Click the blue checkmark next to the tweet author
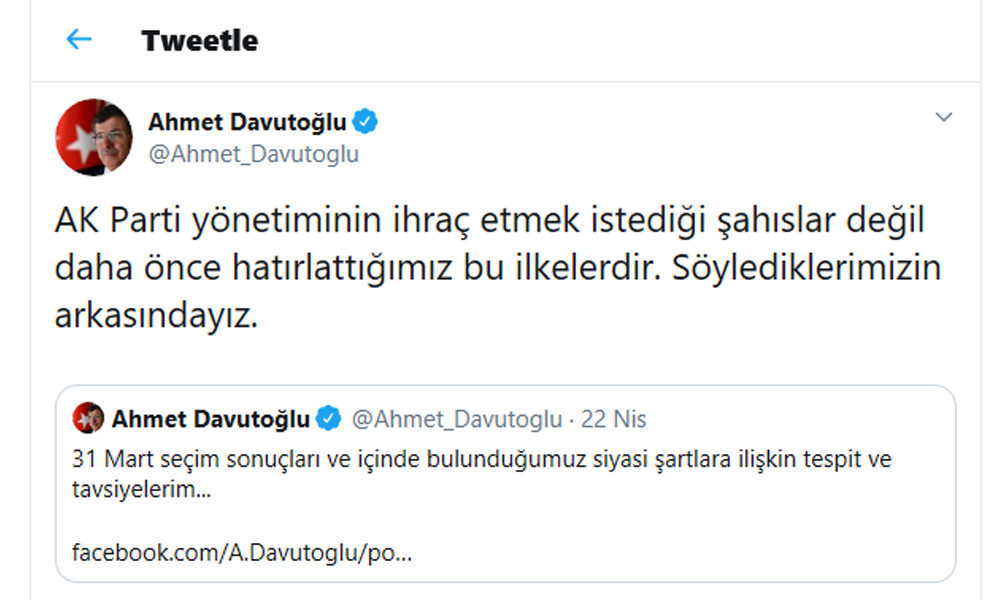This screenshot has height=600, width=1000. 367,120
